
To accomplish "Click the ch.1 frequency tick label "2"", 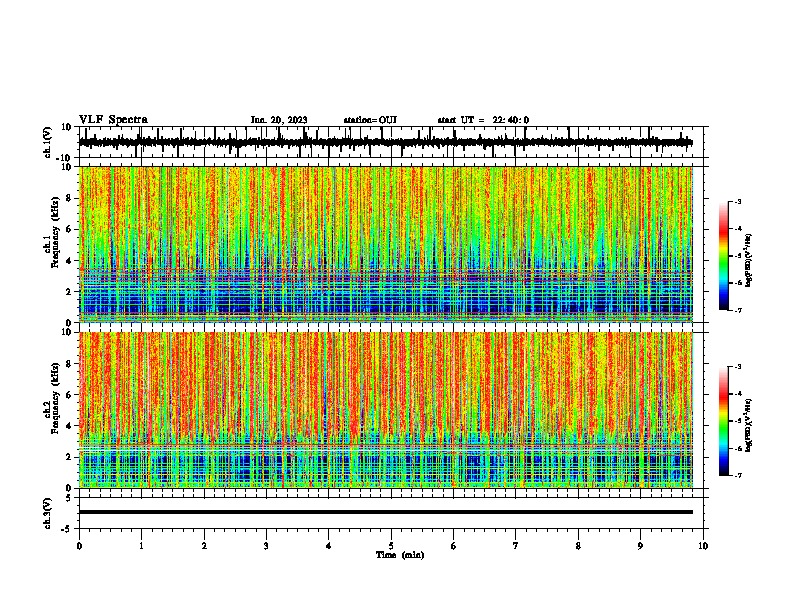I will click(x=69, y=291).
